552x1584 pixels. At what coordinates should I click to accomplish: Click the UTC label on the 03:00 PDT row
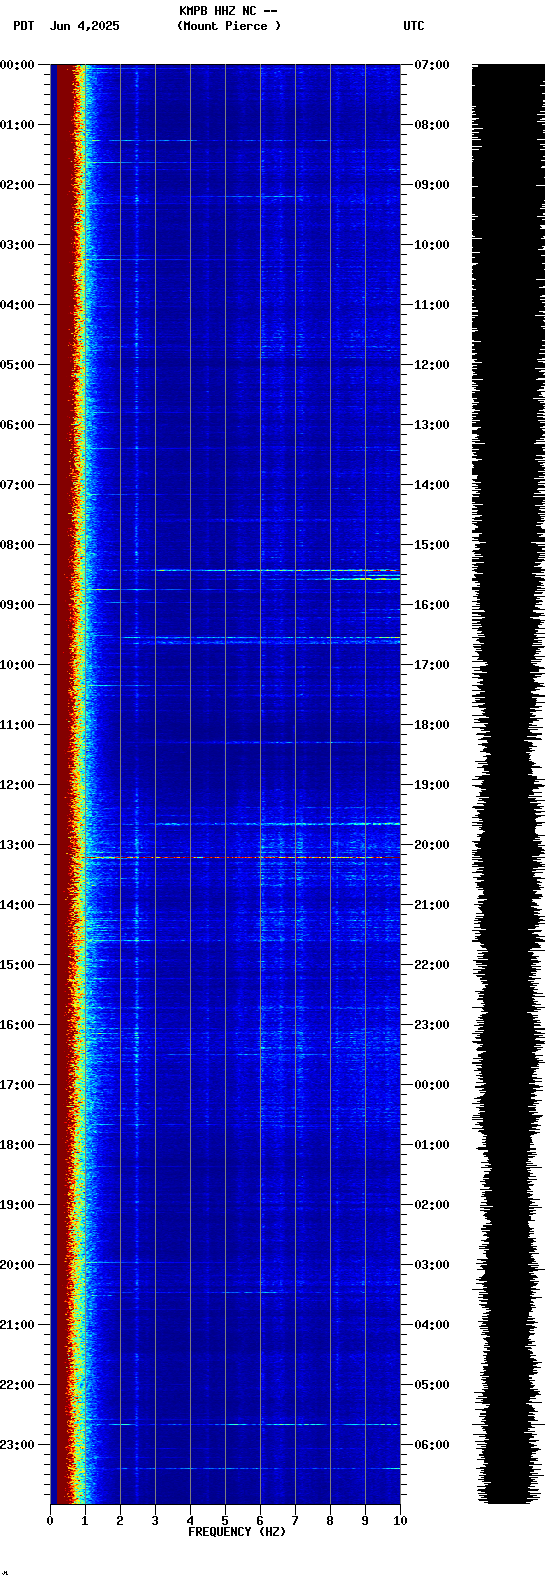pos(431,245)
